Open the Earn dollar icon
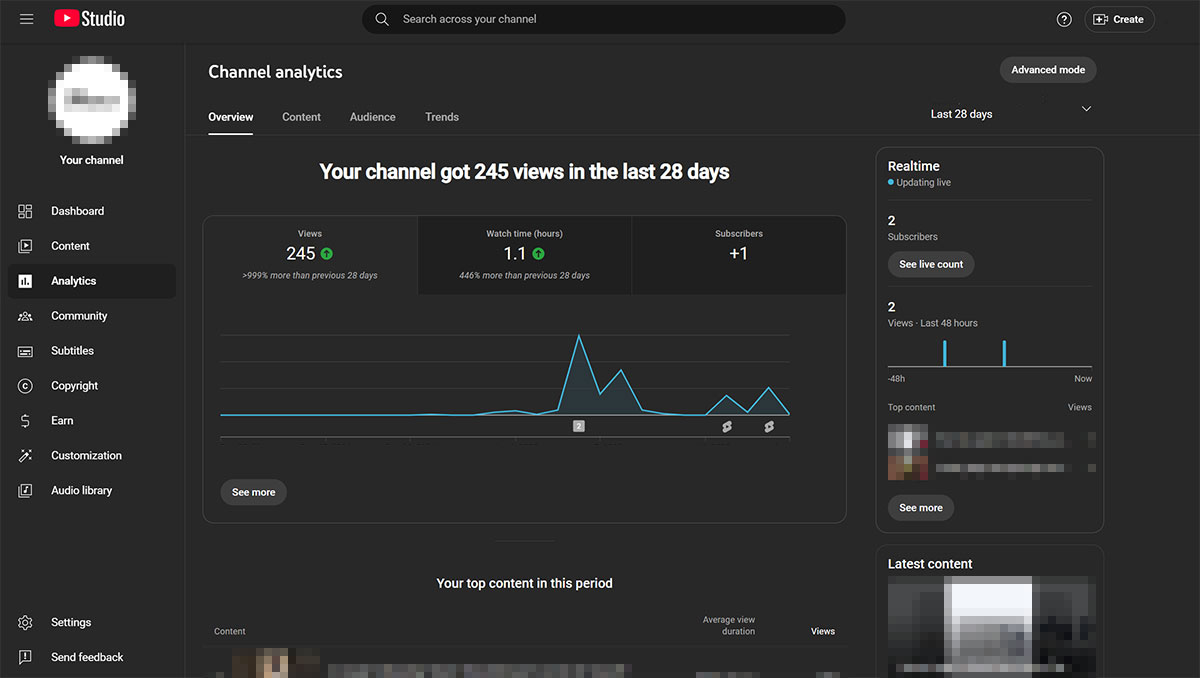Viewport: 1200px width, 678px height. pos(26,421)
